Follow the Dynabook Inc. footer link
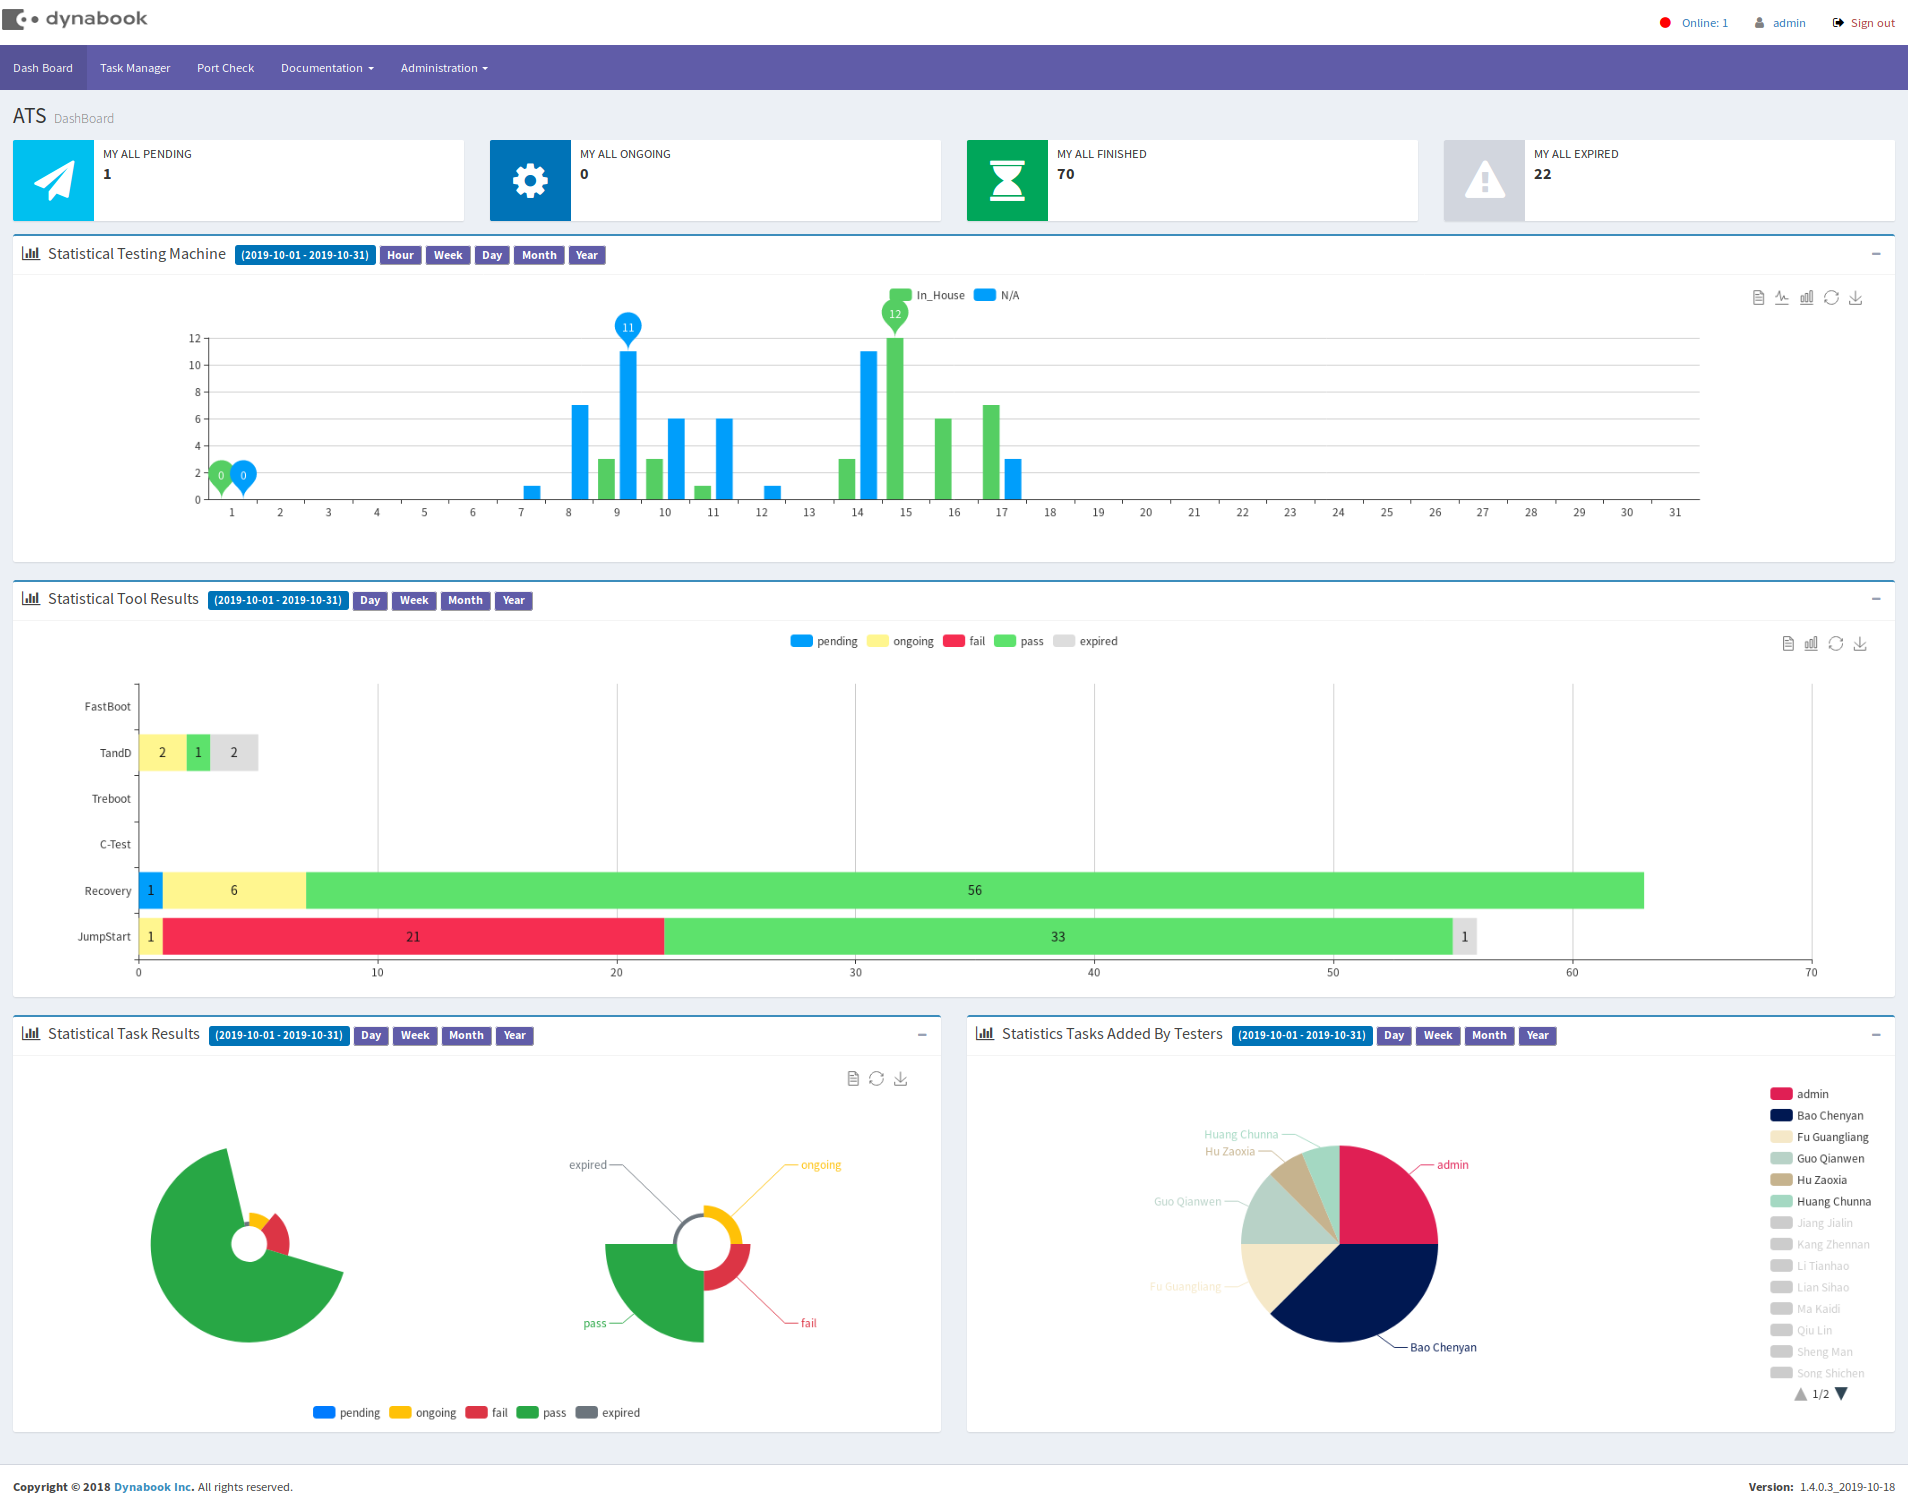The width and height of the screenshot is (1908, 1508). pyautogui.click(x=152, y=1487)
